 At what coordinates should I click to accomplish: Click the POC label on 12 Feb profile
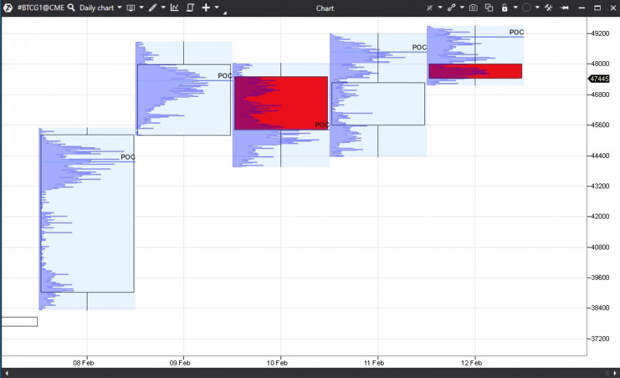pos(516,32)
